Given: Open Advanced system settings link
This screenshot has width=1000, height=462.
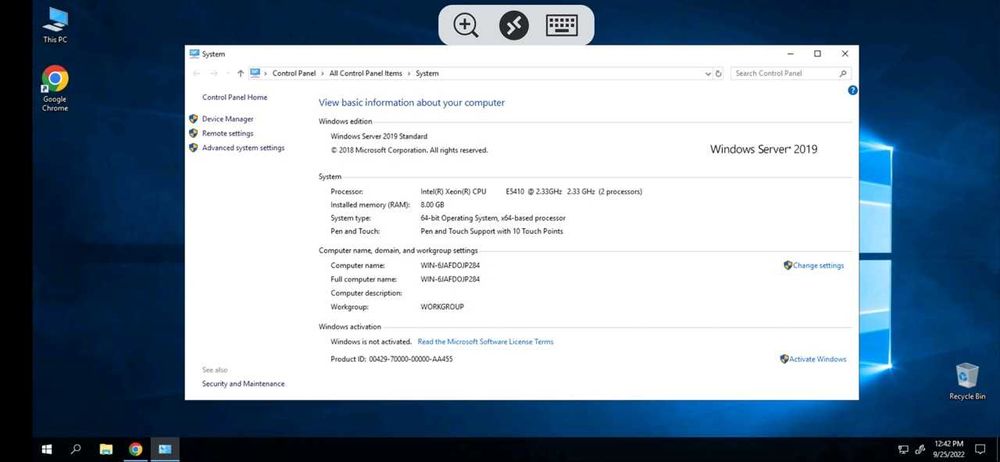Looking at the screenshot, I should click(x=243, y=148).
